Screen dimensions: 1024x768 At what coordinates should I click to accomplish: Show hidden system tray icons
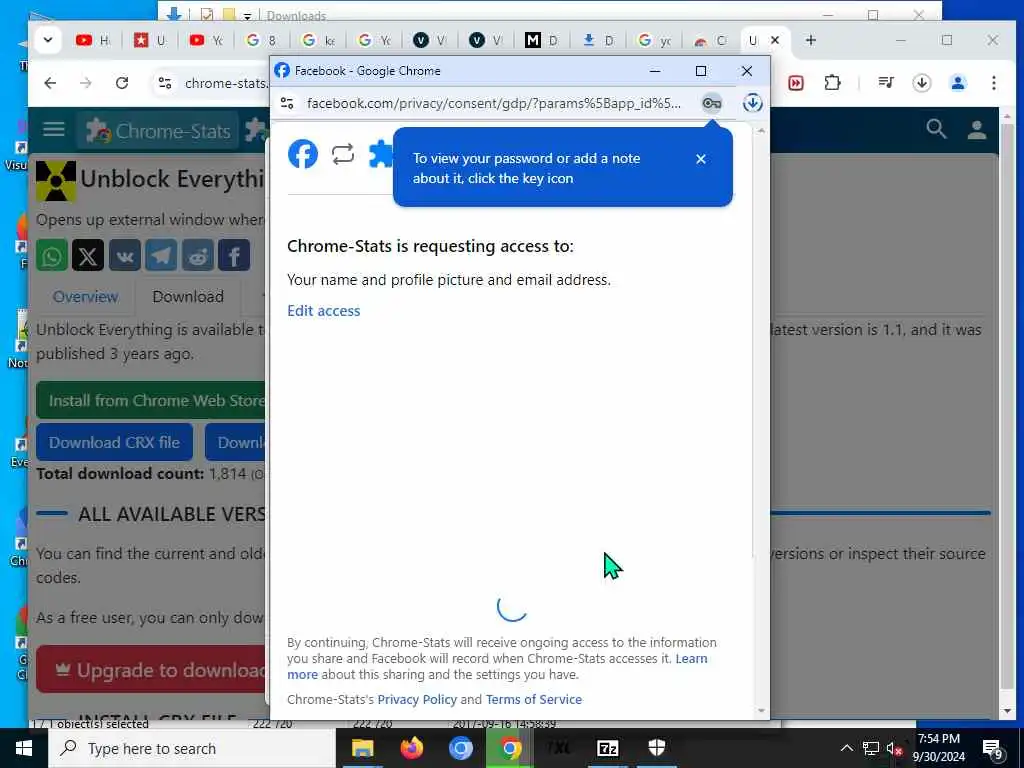tap(846, 748)
